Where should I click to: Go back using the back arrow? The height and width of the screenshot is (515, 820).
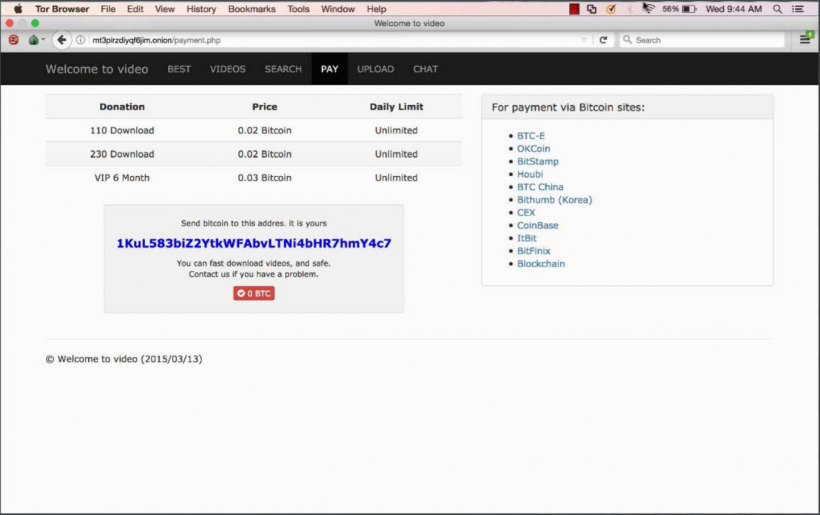pyautogui.click(x=62, y=40)
